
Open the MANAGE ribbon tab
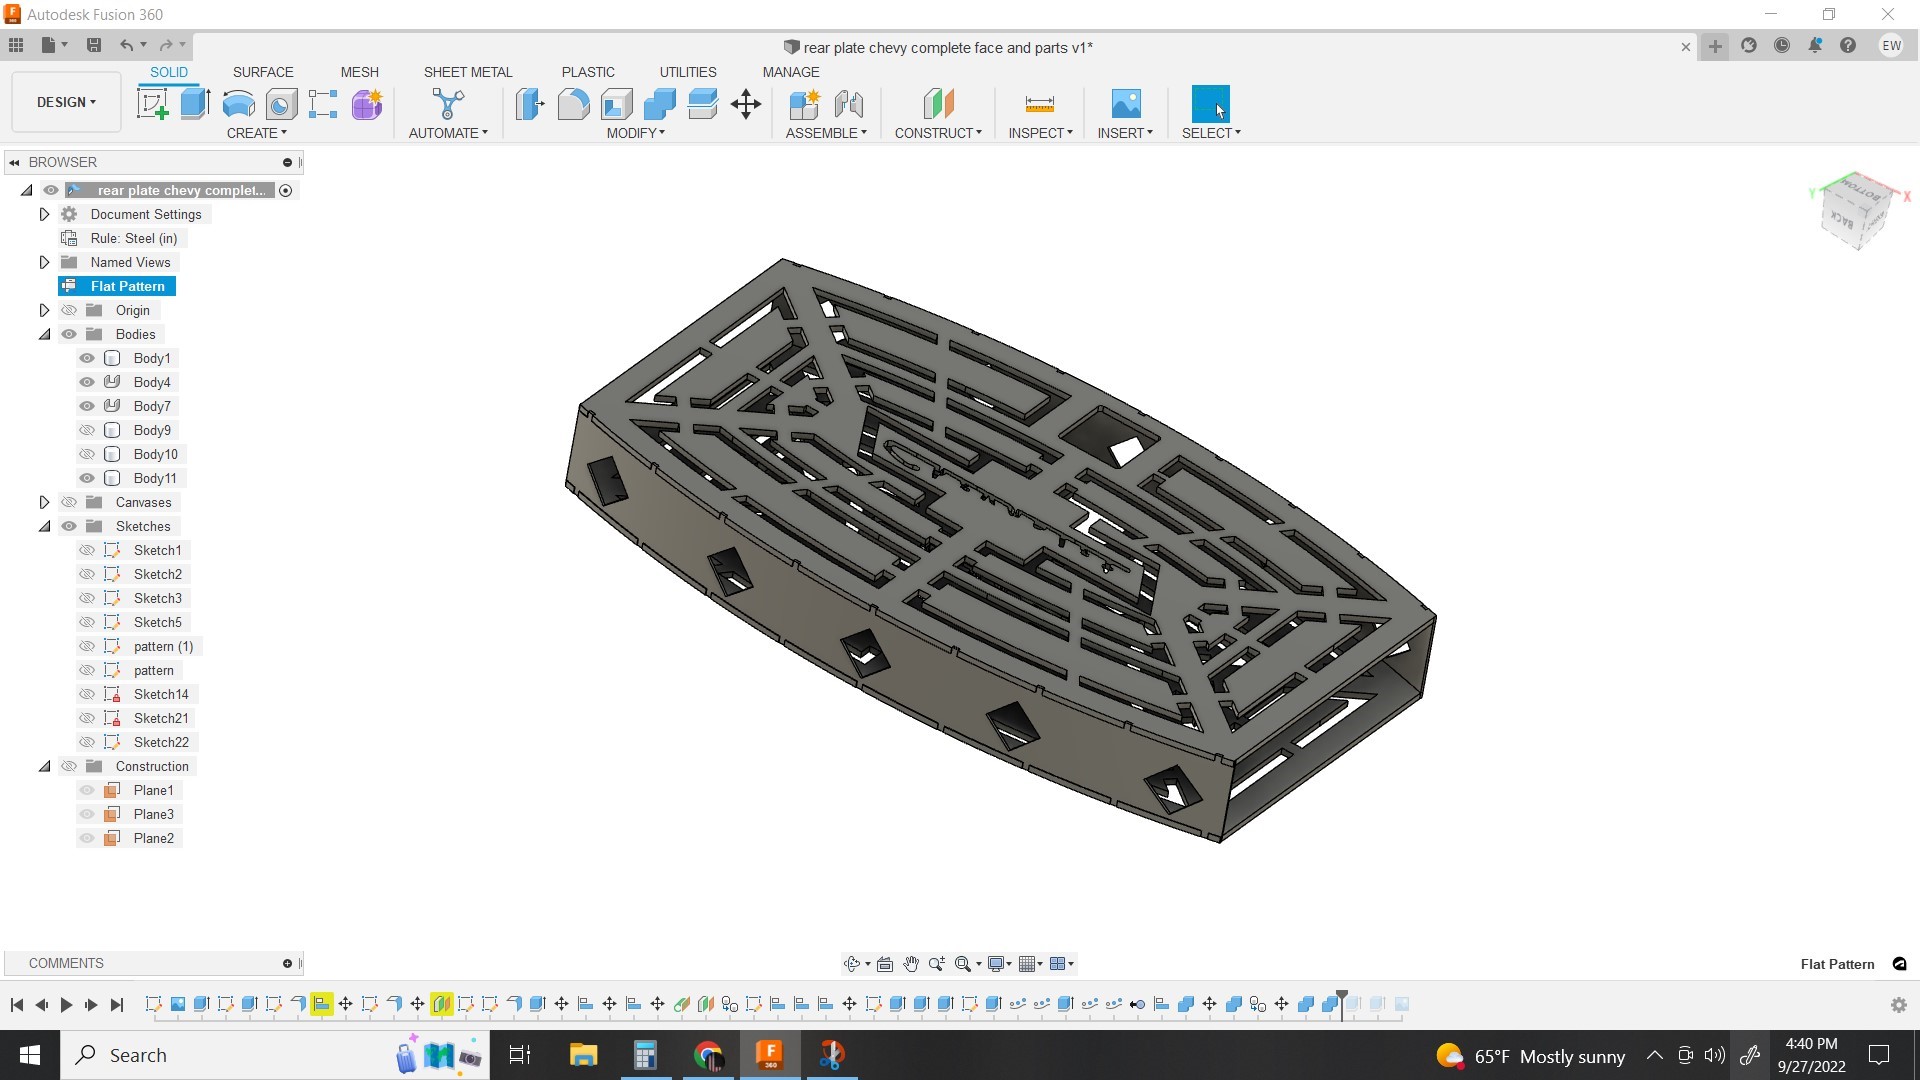pos(790,71)
